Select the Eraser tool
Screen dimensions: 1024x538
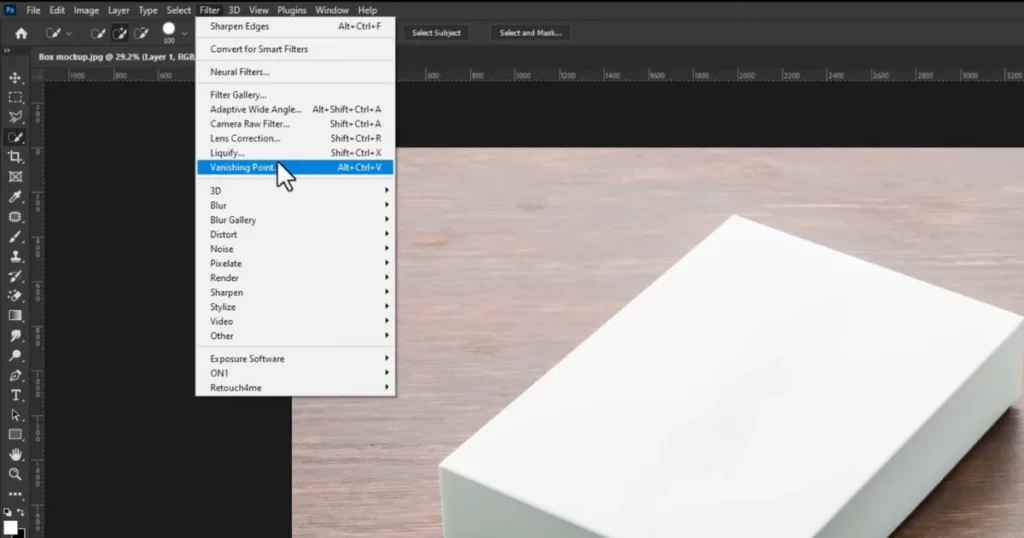click(15, 296)
